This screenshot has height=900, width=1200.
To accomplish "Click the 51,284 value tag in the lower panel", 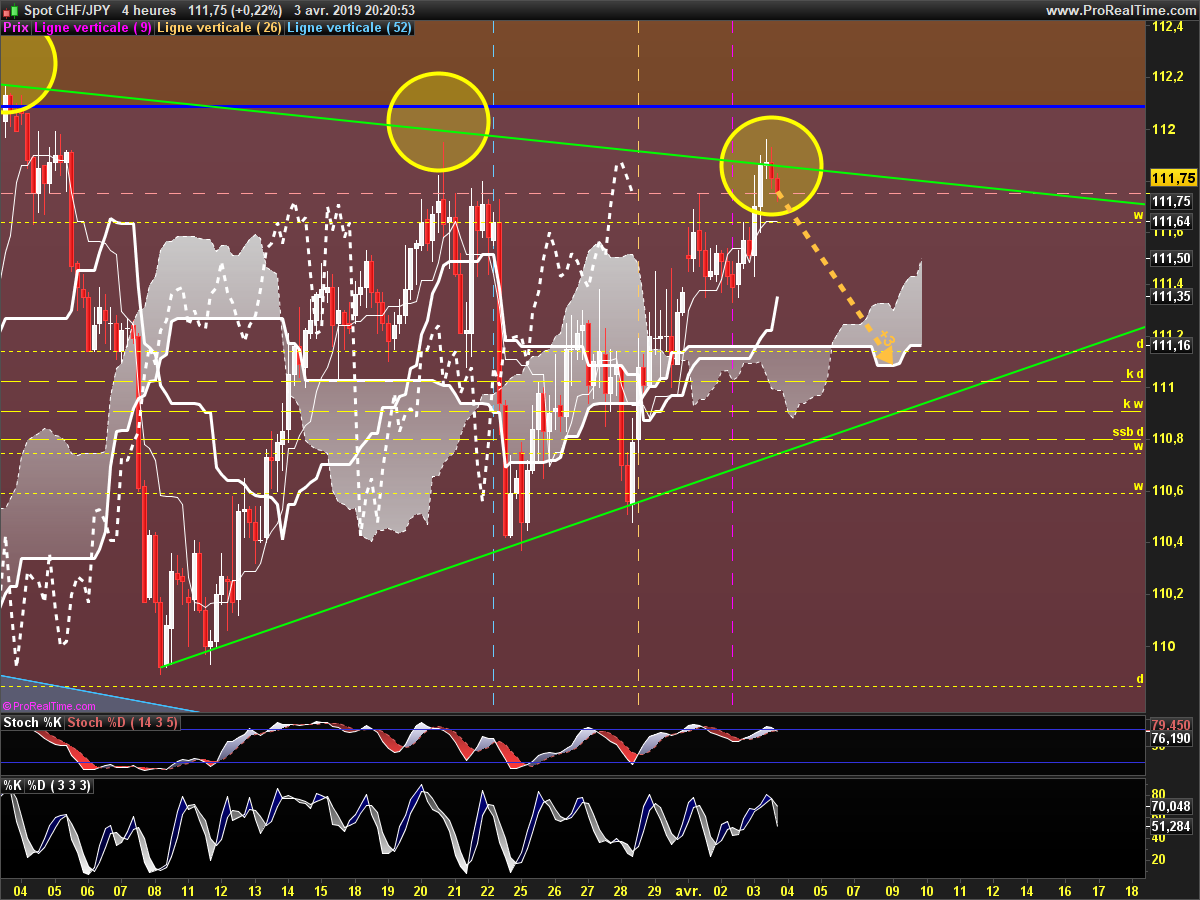I will [1170, 826].
